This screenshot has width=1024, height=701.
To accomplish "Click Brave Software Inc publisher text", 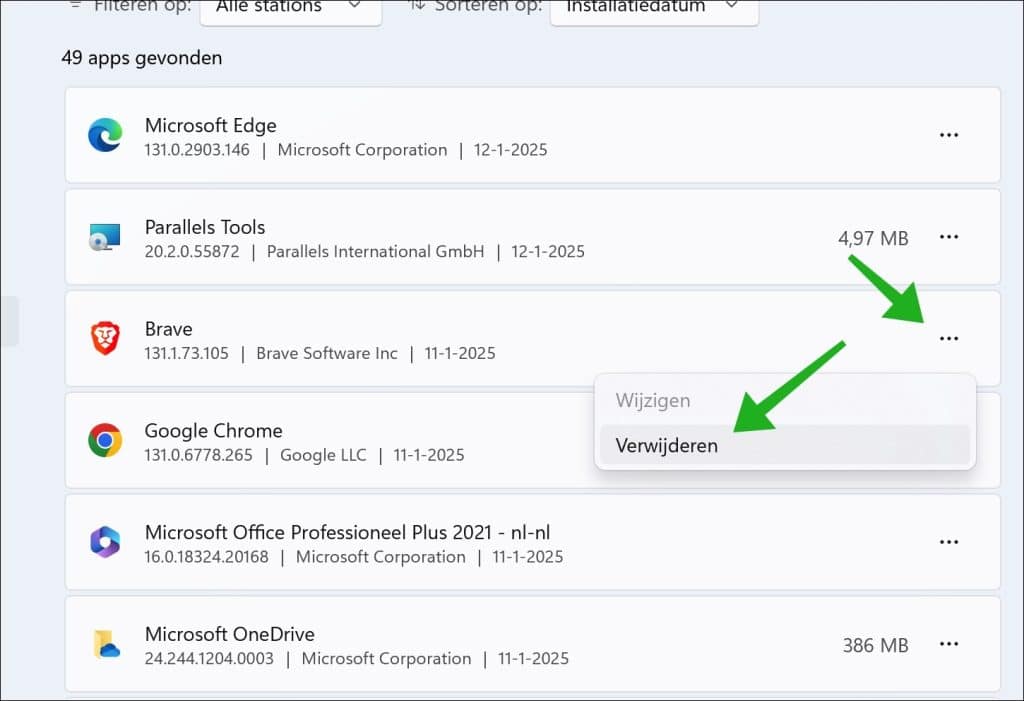I will coord(327,353).
